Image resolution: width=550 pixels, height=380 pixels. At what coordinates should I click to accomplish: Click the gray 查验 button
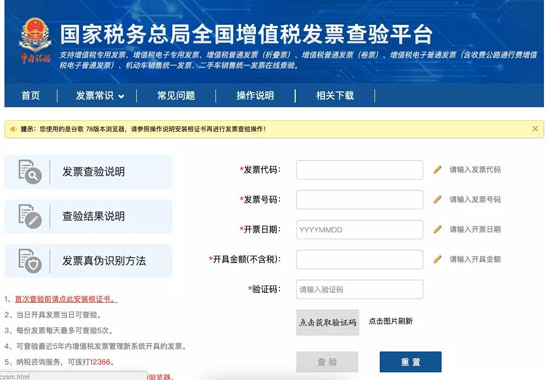(327, 362)
